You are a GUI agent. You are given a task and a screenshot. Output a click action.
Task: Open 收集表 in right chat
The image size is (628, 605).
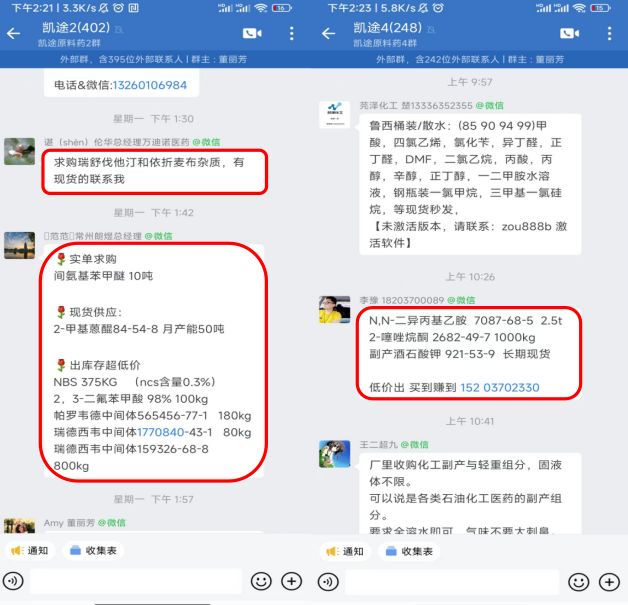[409, 551]
